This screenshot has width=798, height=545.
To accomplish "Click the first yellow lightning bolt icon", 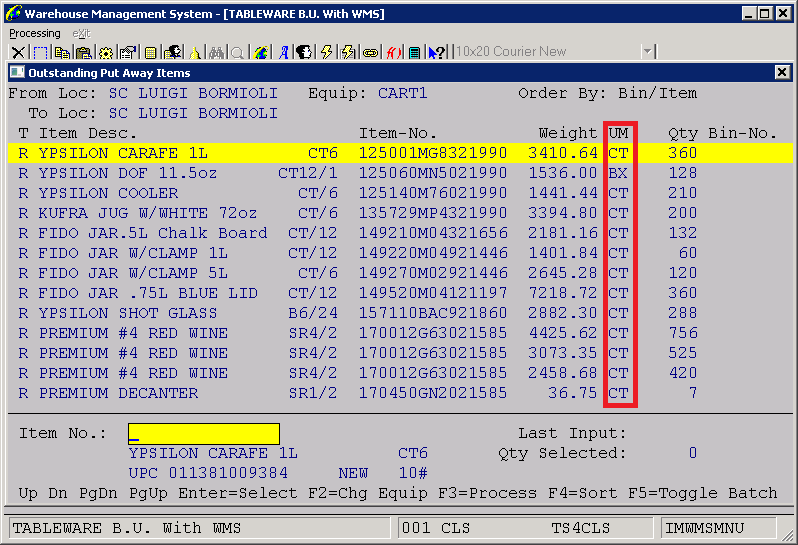I will point(326,52).
